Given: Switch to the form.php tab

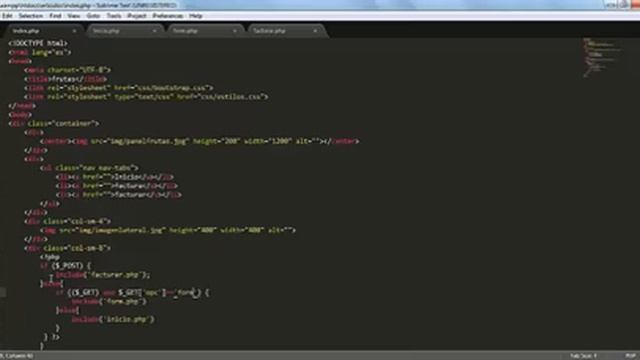Looking at the screenshot, I should 204,31.
